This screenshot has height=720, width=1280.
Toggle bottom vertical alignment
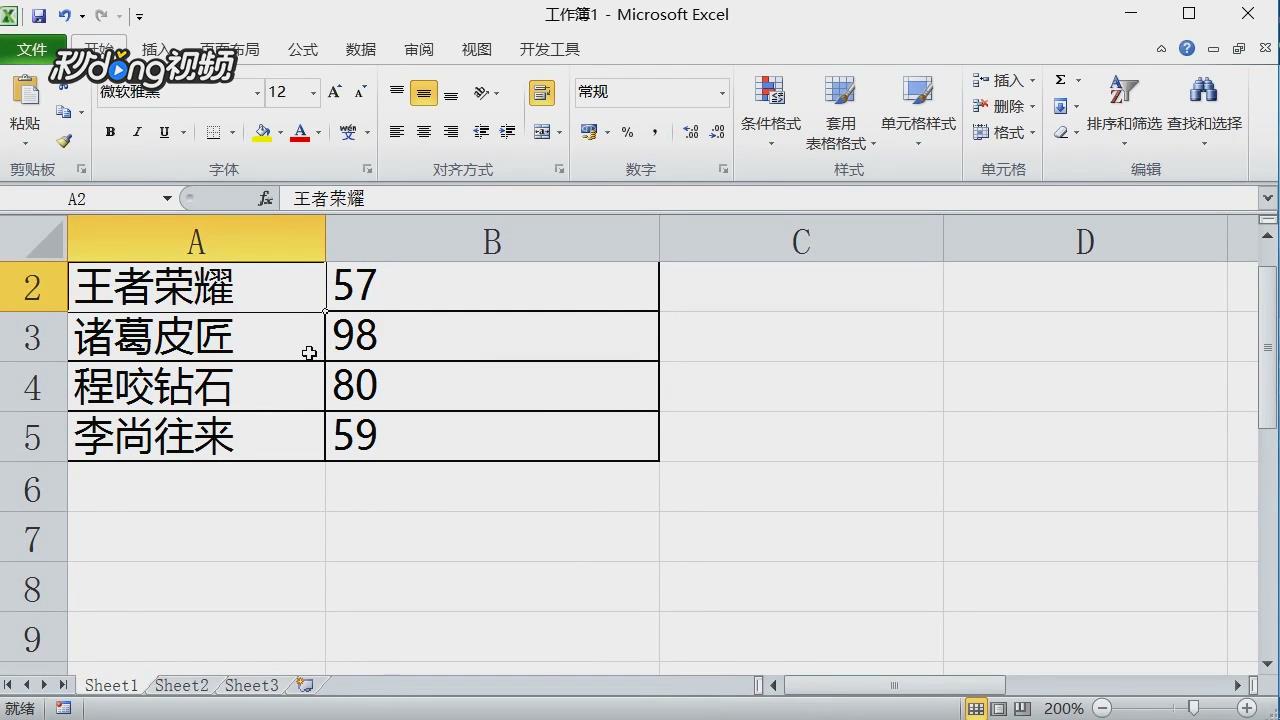[x=451, y=93]
